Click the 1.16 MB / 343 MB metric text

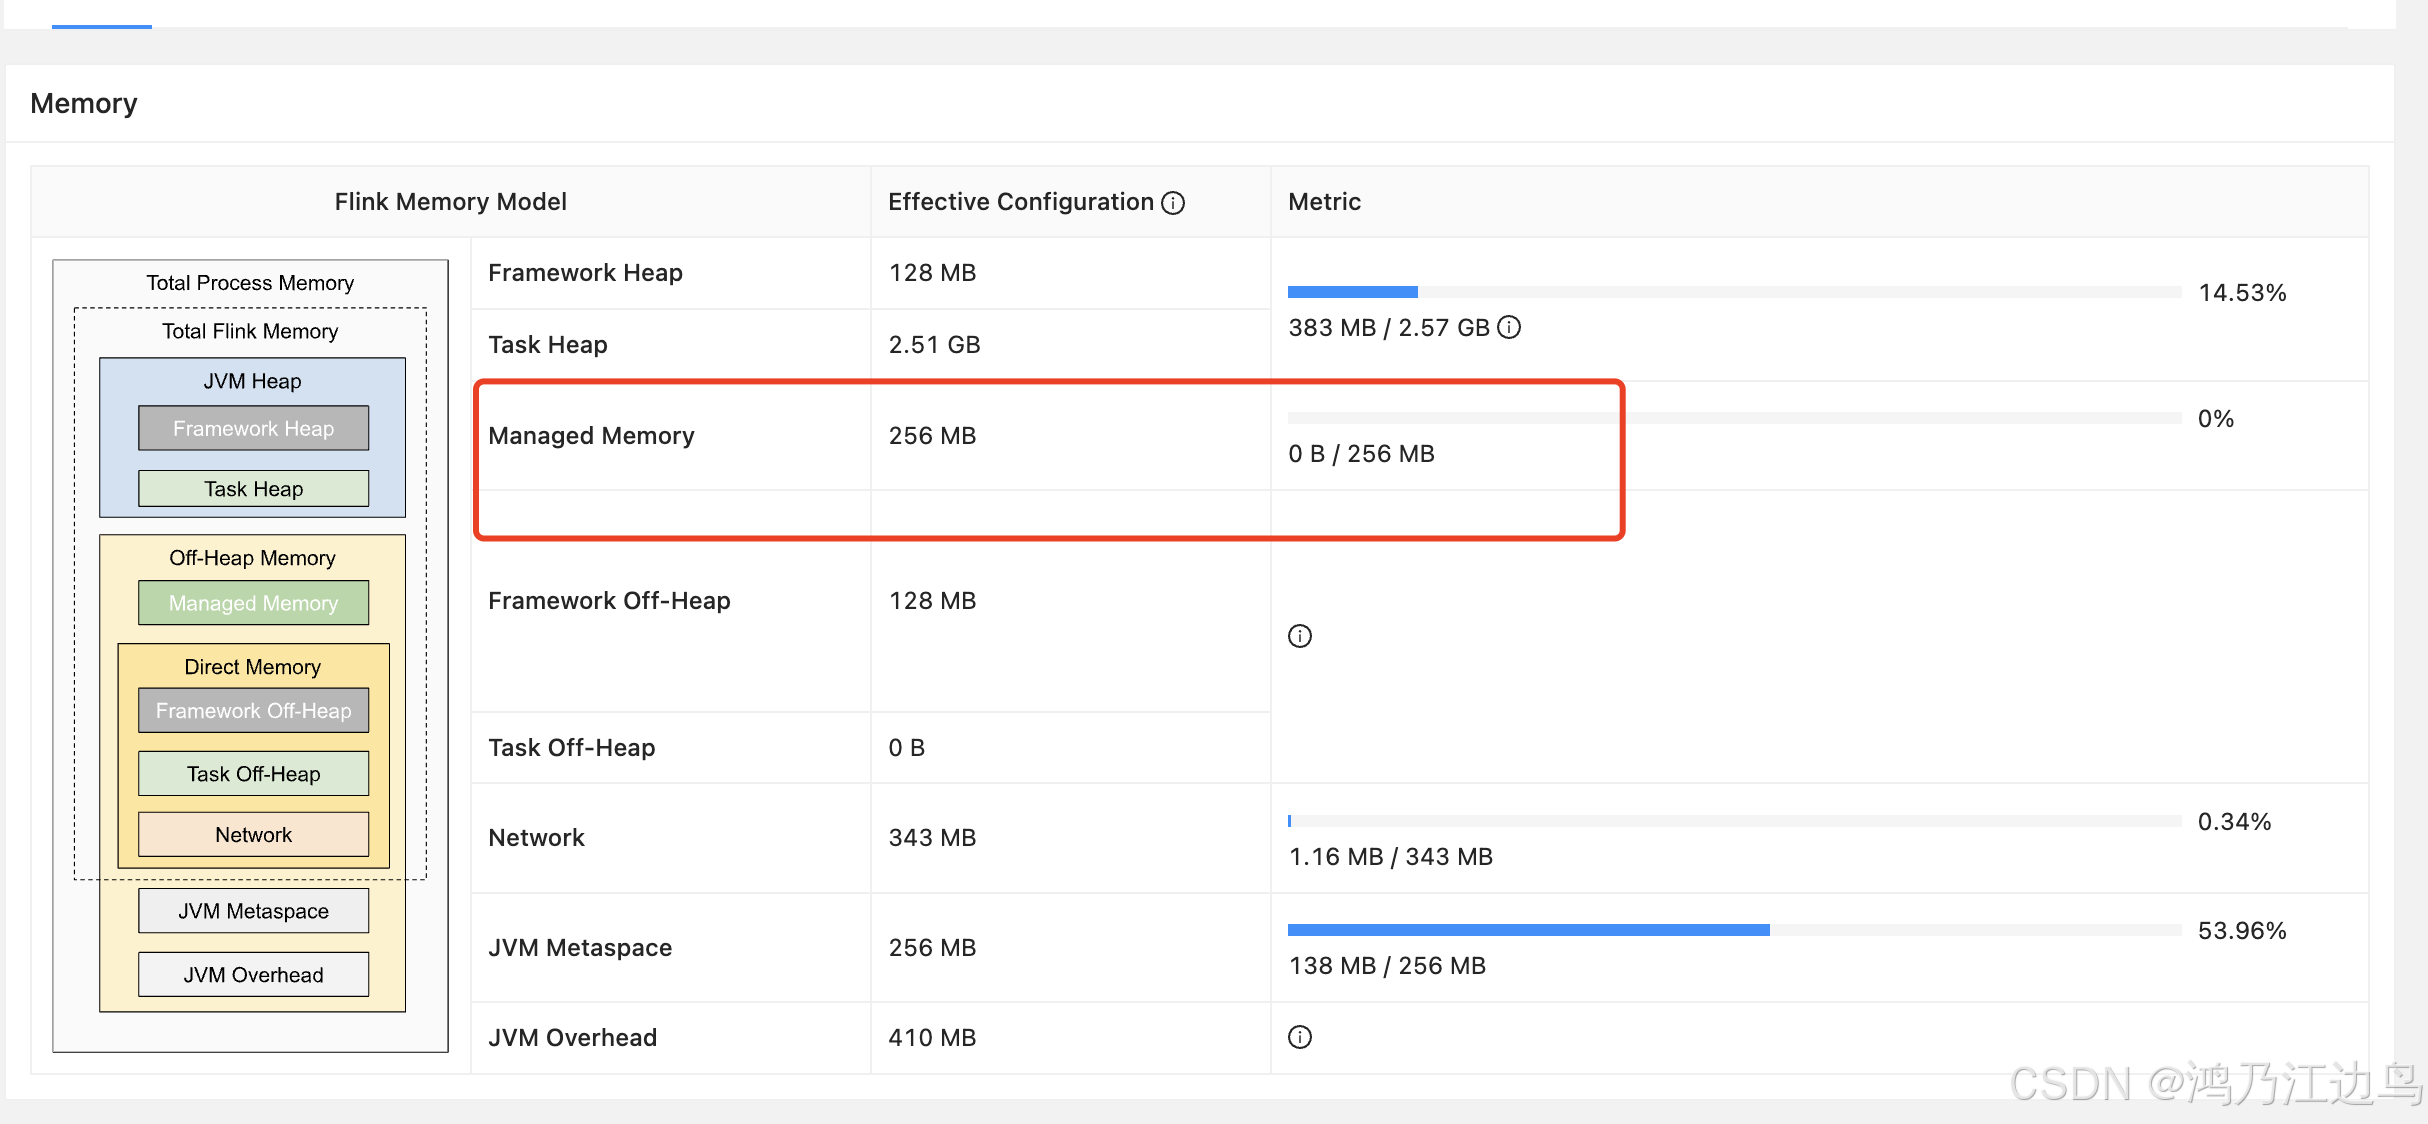coord(1391,857)
